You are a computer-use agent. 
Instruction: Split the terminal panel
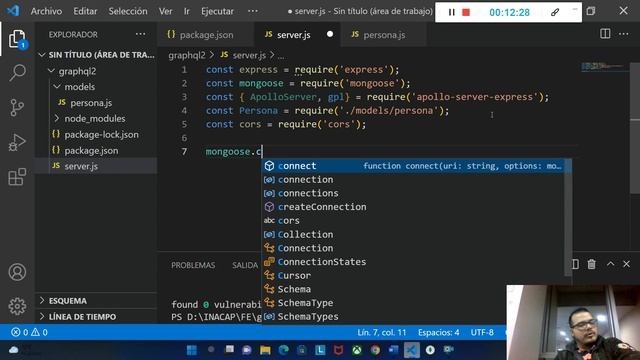click(x=576, y=264)
